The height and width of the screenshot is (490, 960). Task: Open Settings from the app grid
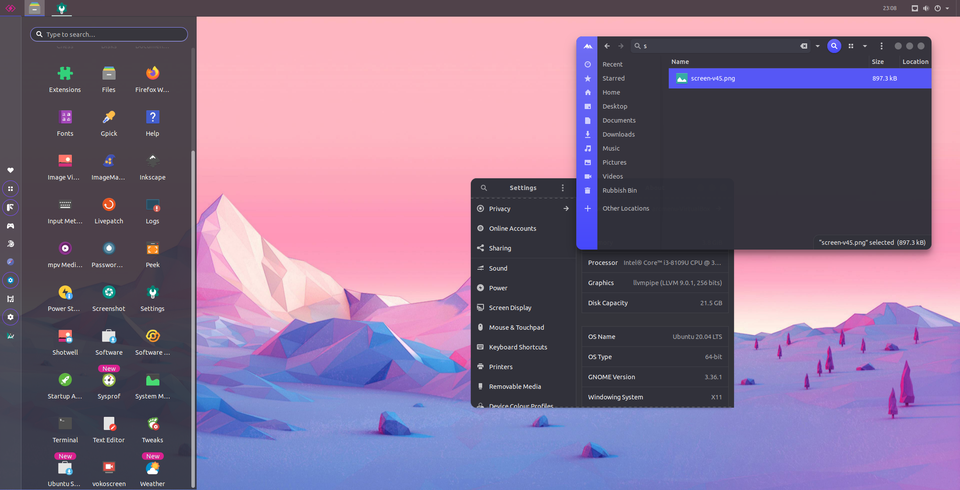[152, 299]
